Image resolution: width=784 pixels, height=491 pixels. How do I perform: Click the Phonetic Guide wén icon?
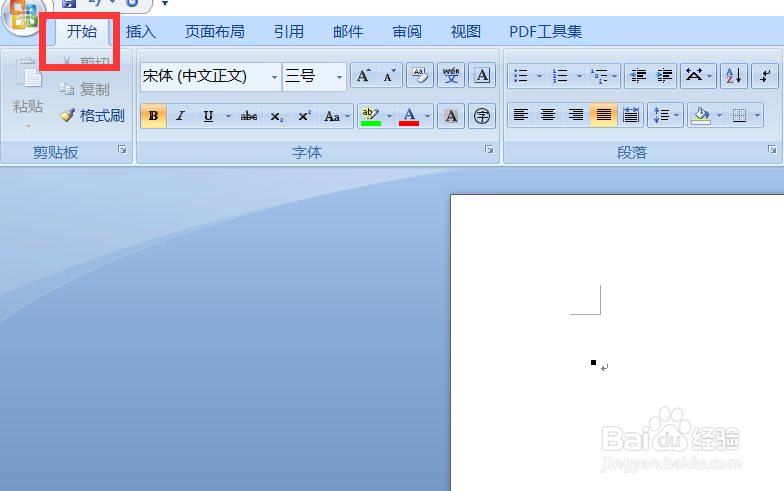(451, 76)
